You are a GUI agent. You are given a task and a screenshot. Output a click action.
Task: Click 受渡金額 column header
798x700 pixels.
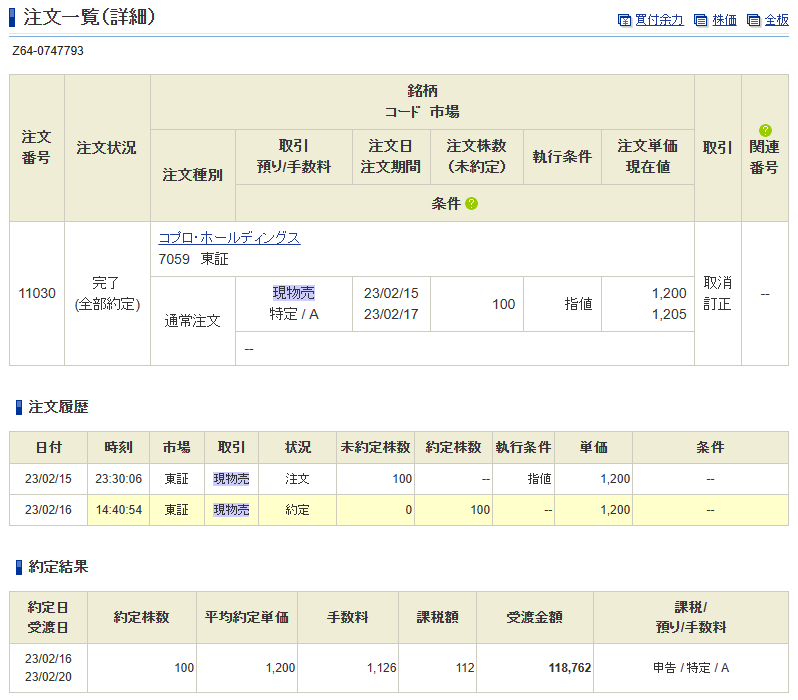click(534, 617)
